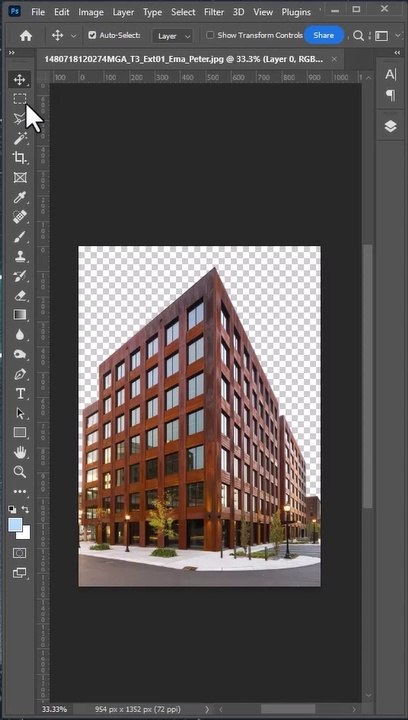Select the Move tool in toolbar
Screen dimensions: 408x720
pyautogui.click(x=19, y=80)
